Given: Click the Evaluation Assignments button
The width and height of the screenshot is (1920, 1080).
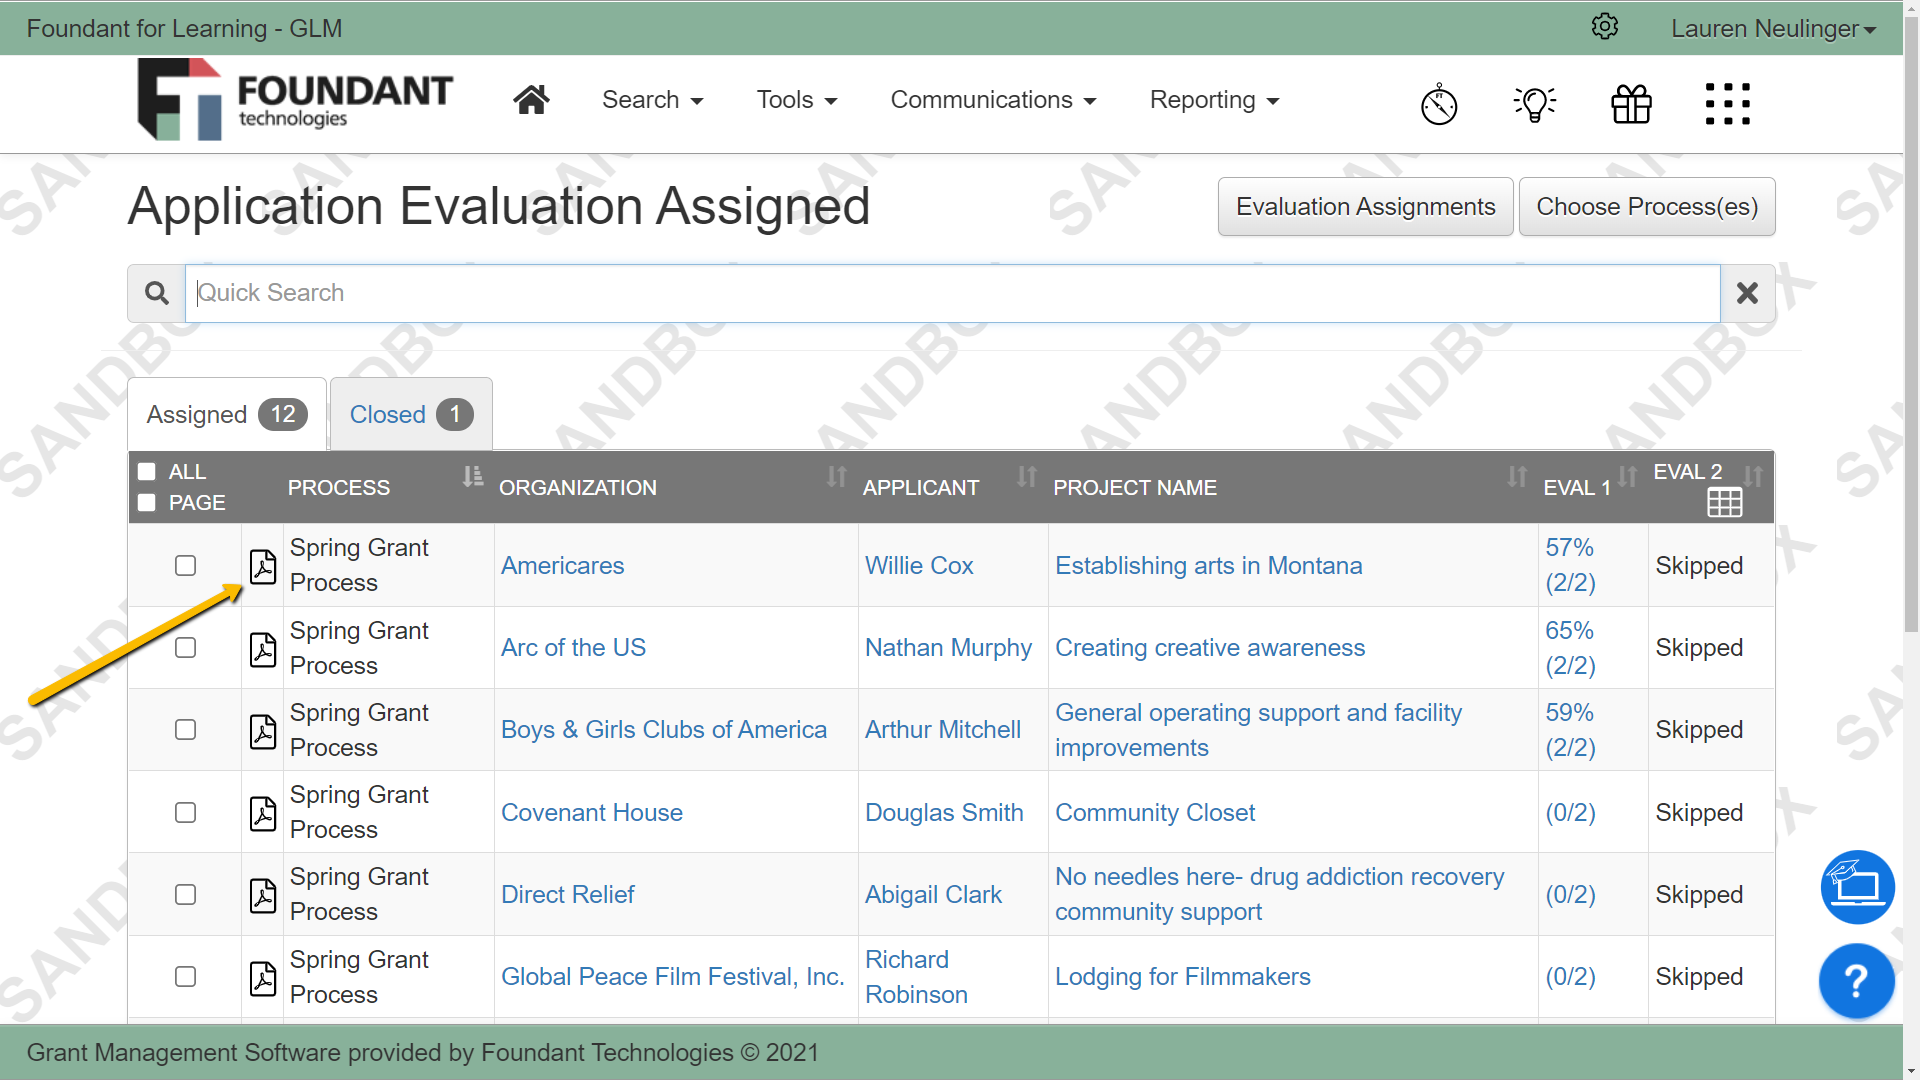Looking at the screenshot, I should pyautogui.click(x=1365, y=207).
